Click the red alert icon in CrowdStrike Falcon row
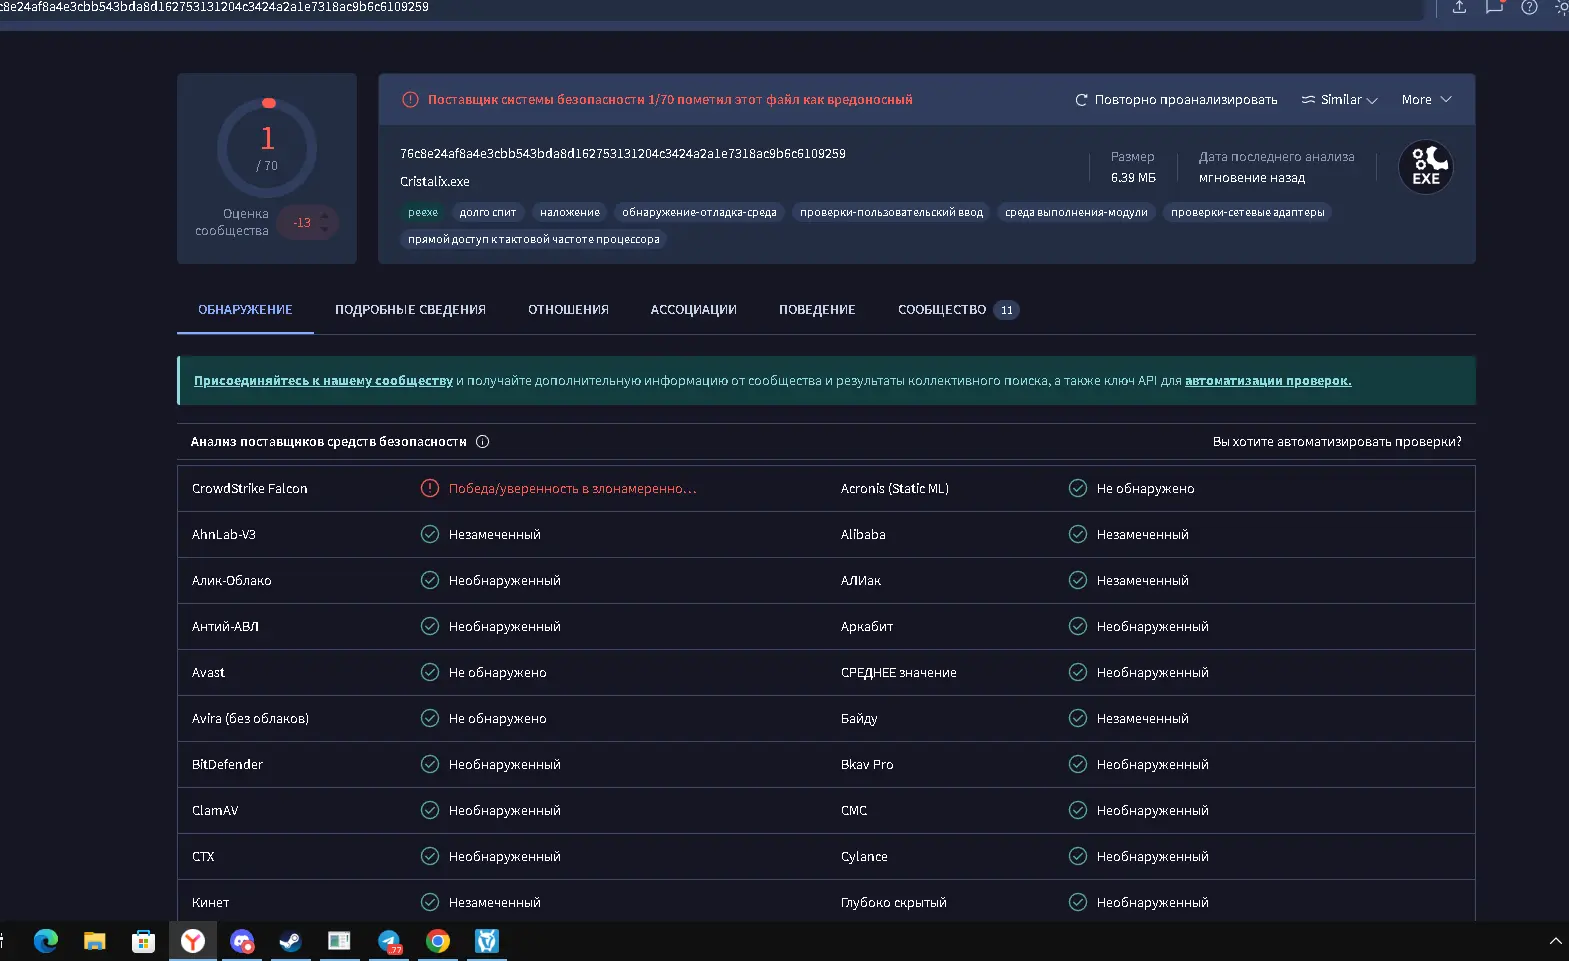Viewport: 1569px width, 961px height. (x=430, y=489)
